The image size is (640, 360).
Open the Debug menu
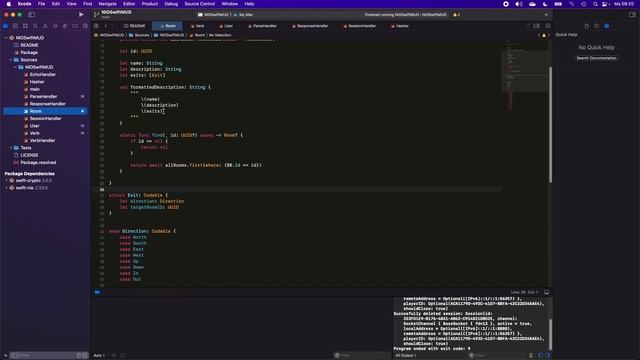(x=171, y=4)
